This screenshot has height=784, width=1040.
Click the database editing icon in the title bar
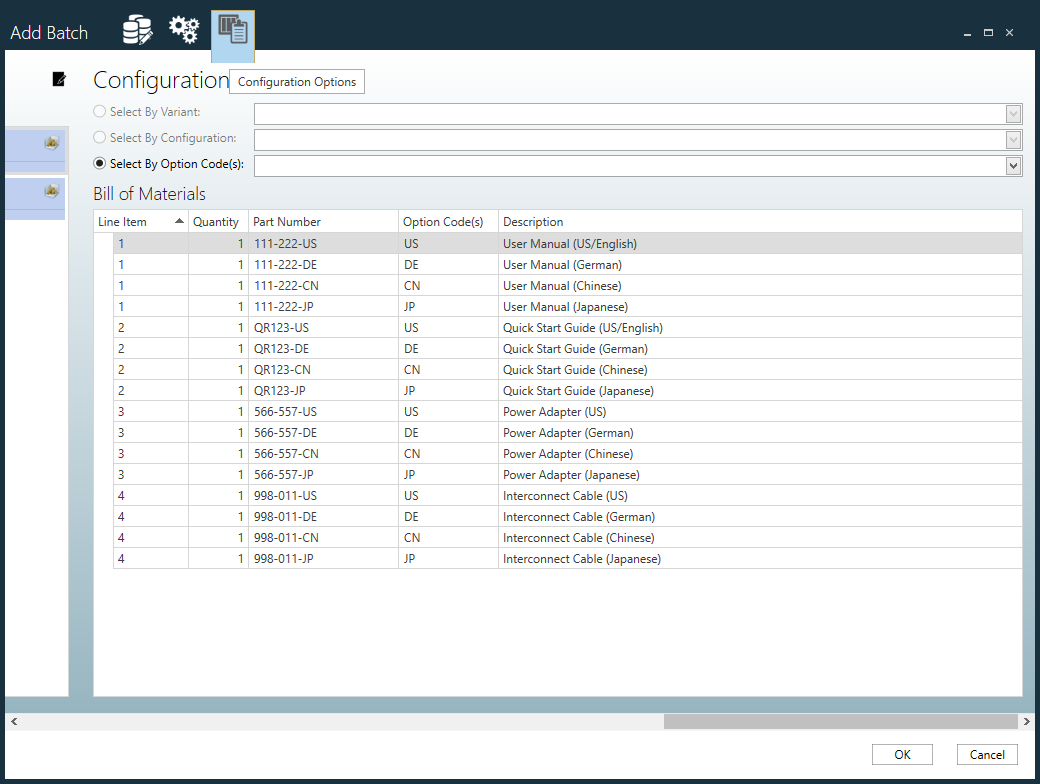click(136, 29)
